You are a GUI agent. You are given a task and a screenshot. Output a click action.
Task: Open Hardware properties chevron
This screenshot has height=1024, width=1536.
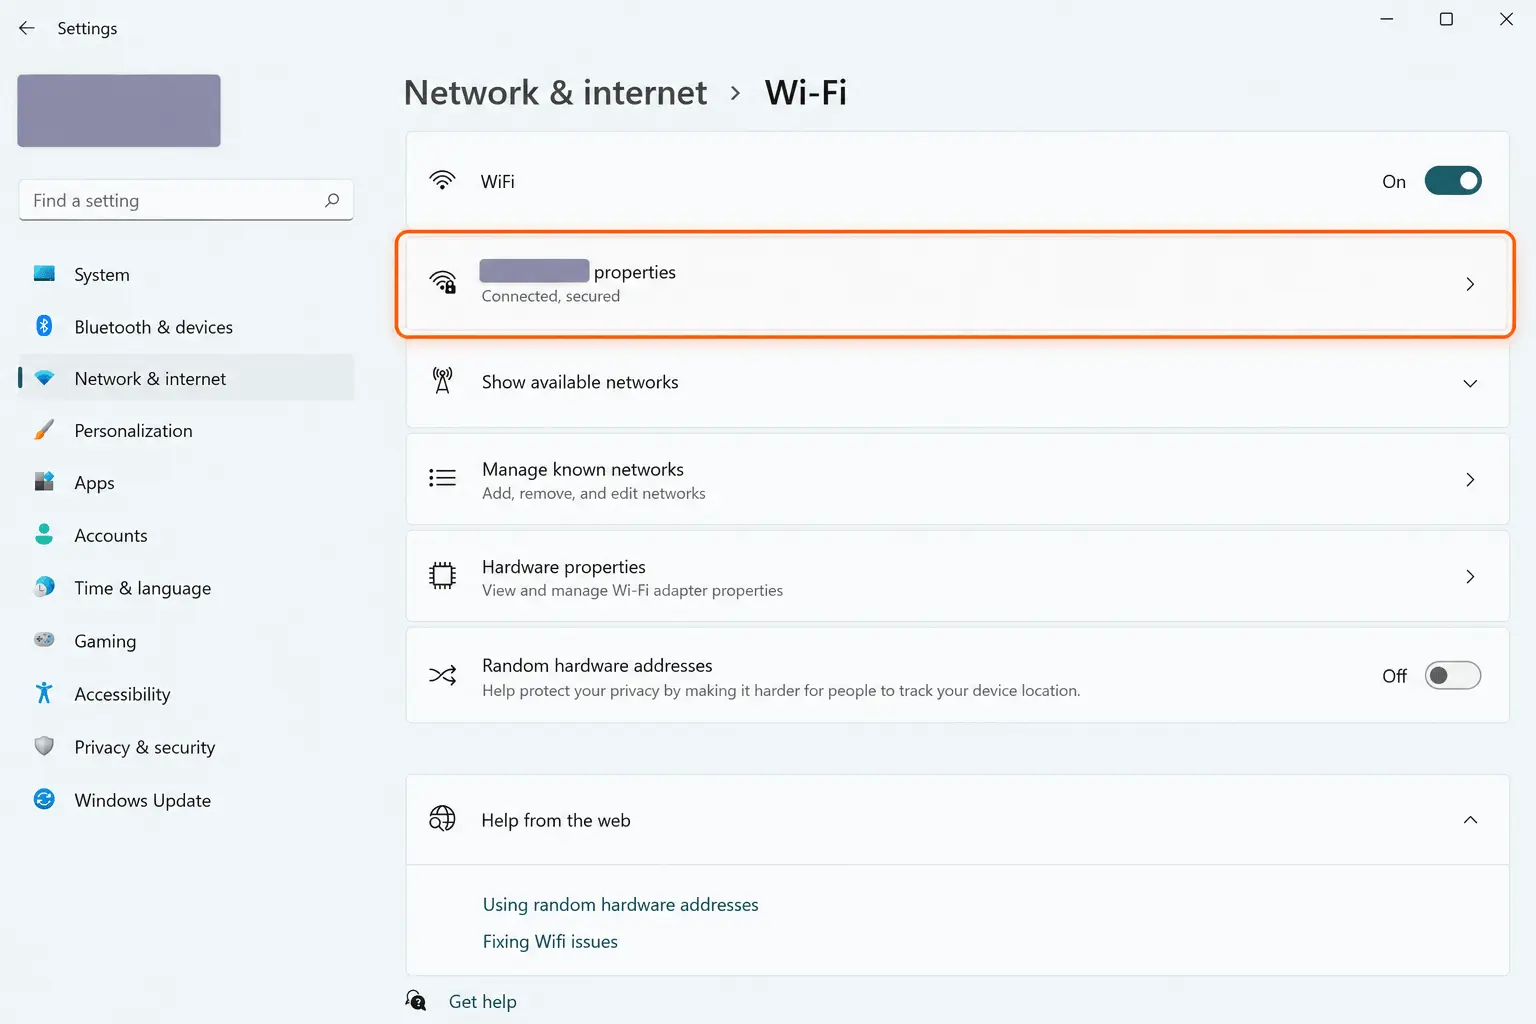click(1470, 577)
